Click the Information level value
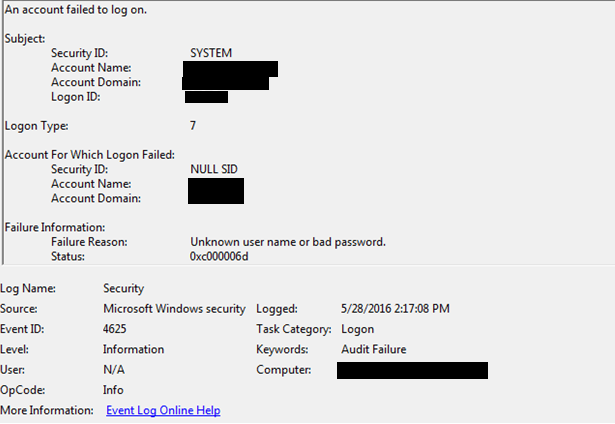Screen dimensions: 615x424 (133, 350)
